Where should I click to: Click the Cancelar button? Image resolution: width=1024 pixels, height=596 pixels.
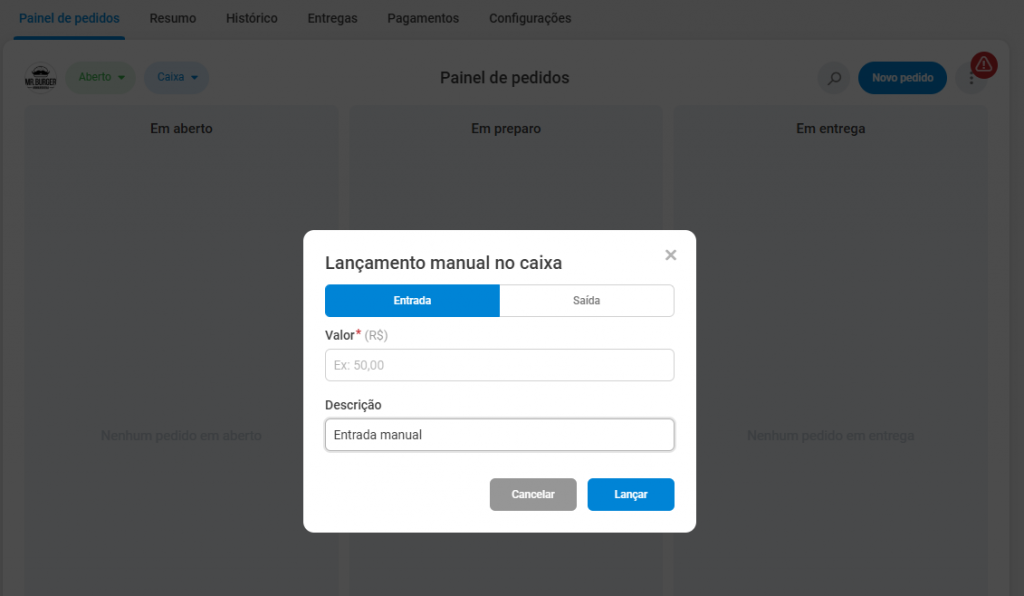(x=533, y=494)
